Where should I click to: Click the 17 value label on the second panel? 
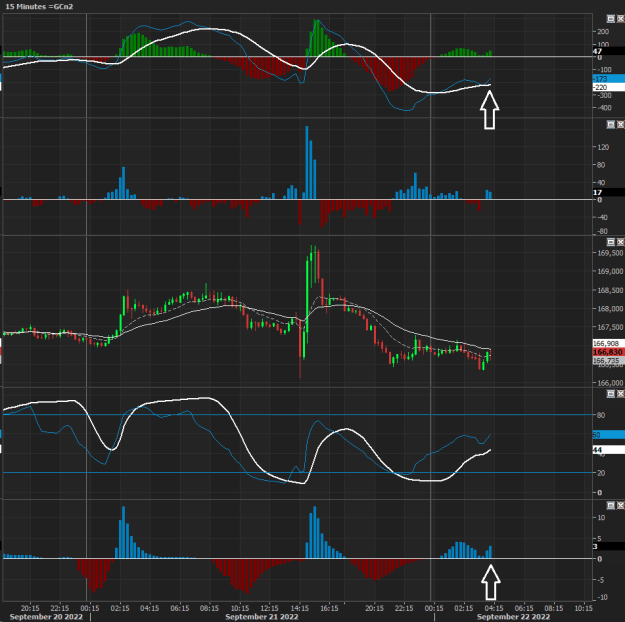click(608, 193)
